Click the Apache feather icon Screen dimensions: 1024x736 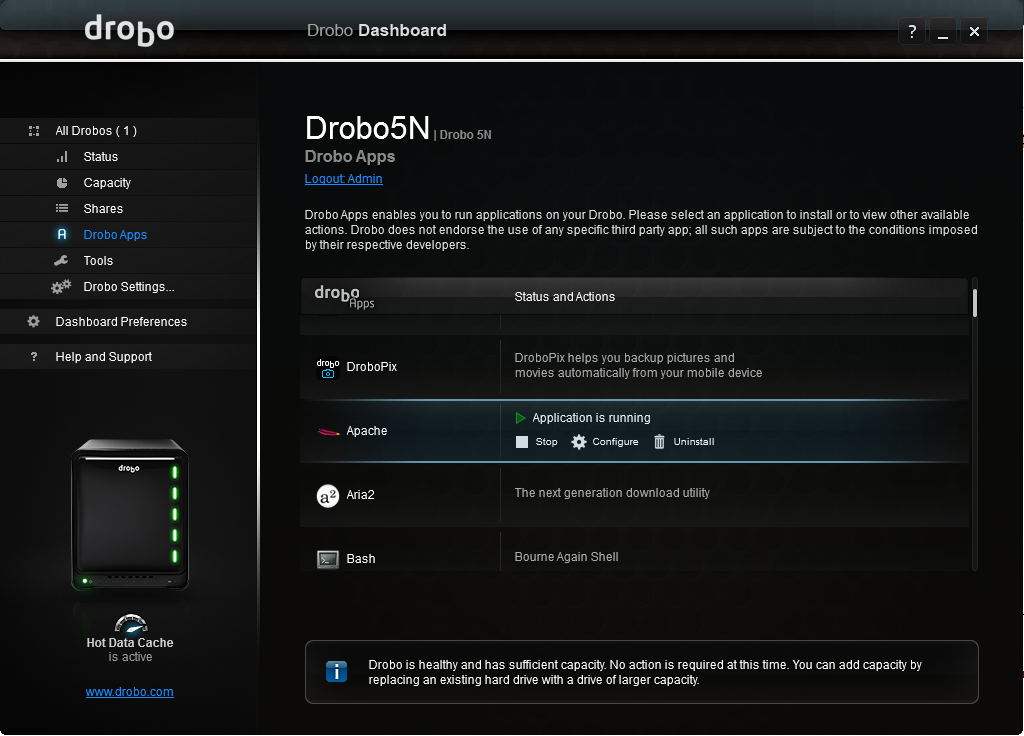point(328,429)
